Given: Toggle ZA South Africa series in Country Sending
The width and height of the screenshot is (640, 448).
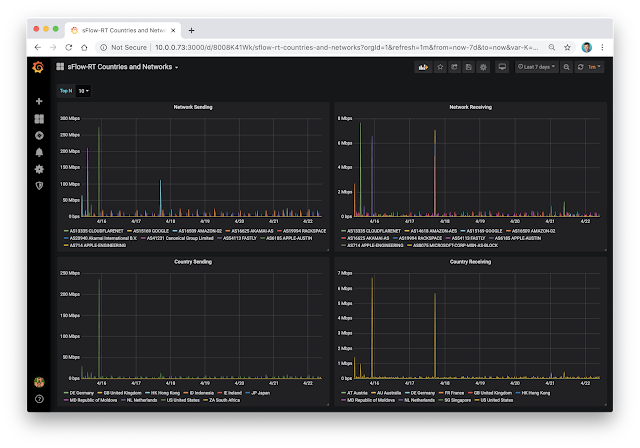Looking at the screenshot, I should pos(222,400).
